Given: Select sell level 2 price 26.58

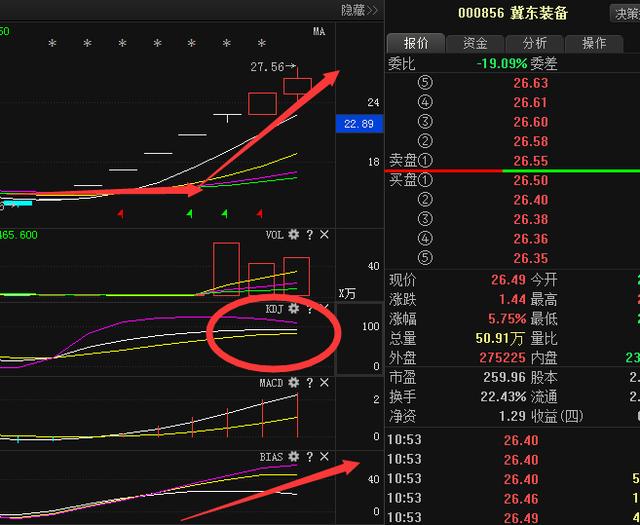Looking at the screenshot, I should [531, 141].
